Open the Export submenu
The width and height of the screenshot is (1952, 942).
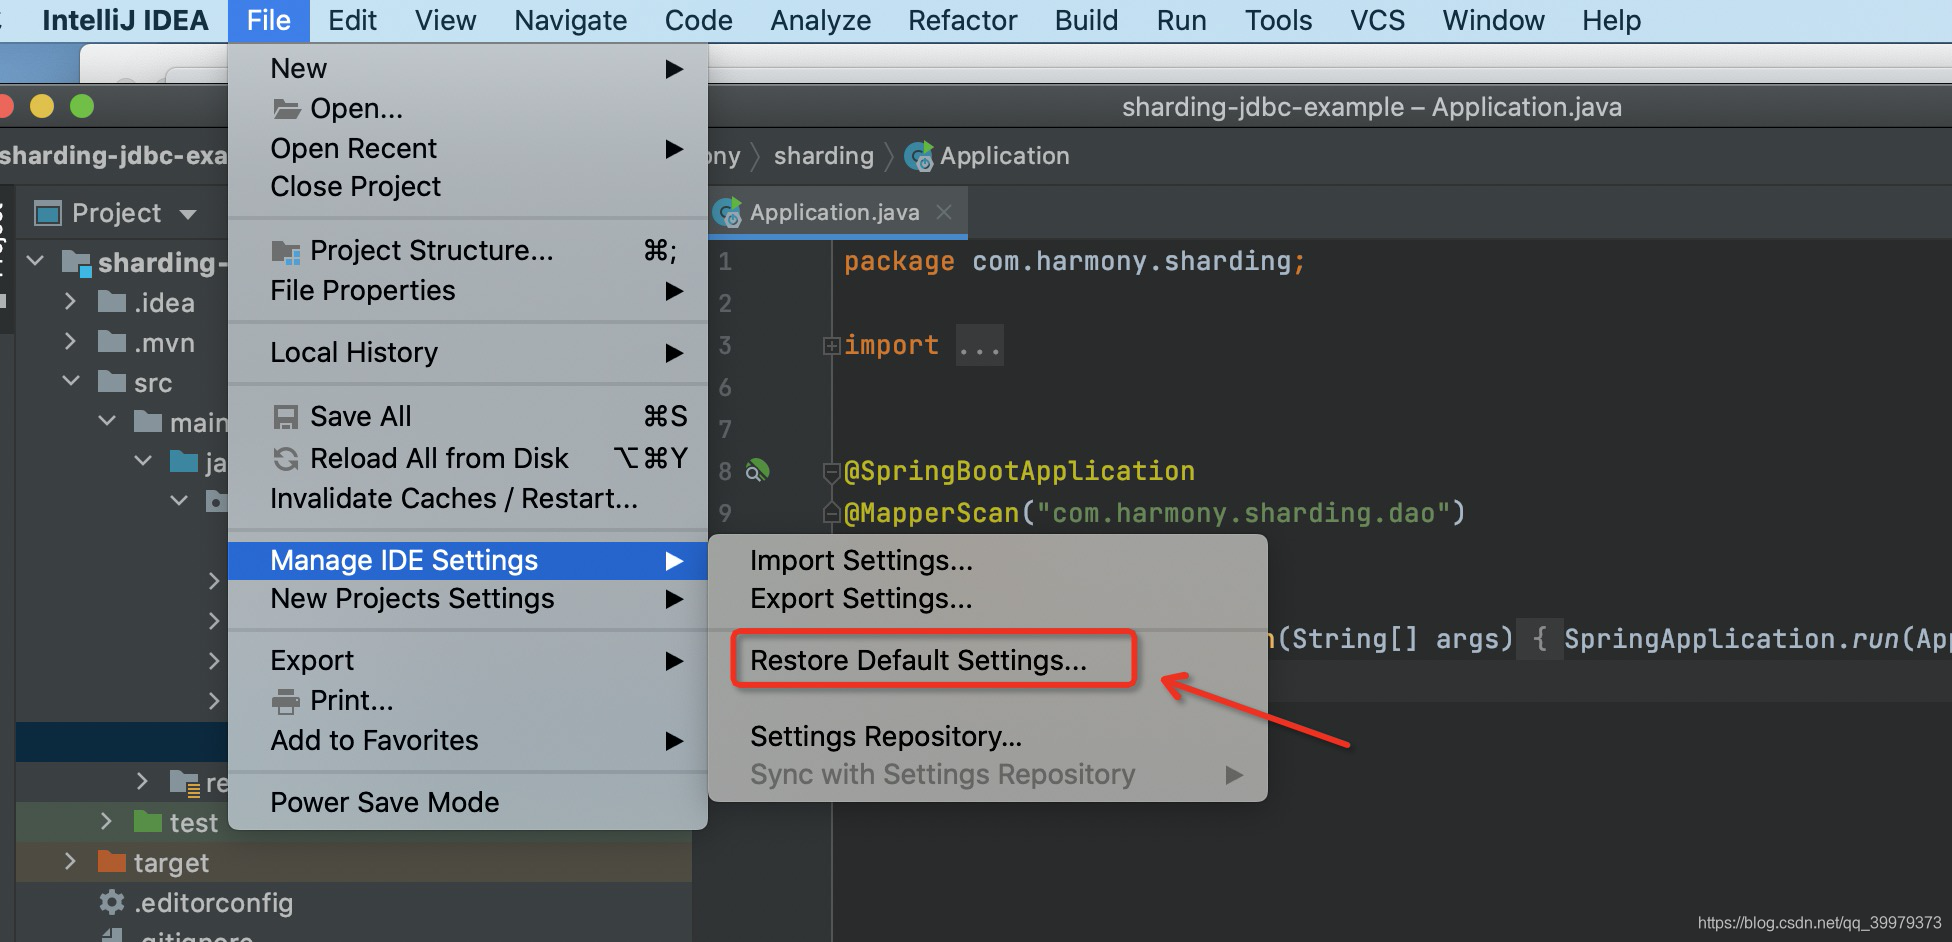click(468, 660)
